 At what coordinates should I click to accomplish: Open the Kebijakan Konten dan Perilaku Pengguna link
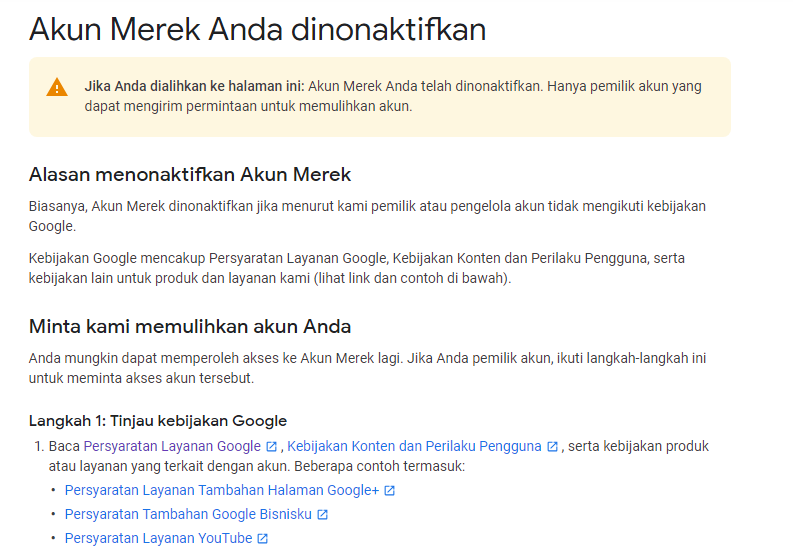pos(414,446)
